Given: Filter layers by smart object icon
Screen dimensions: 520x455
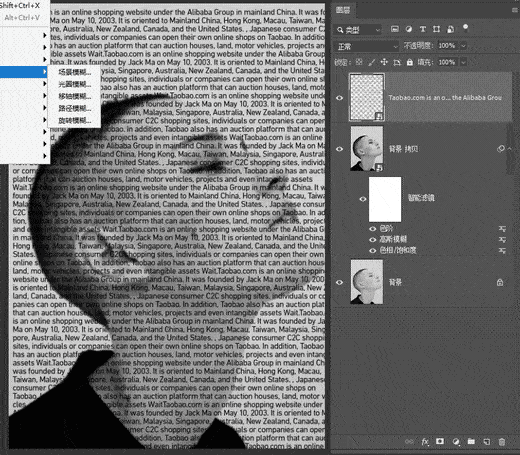Looking at the screenshot, I should [450, 29].
